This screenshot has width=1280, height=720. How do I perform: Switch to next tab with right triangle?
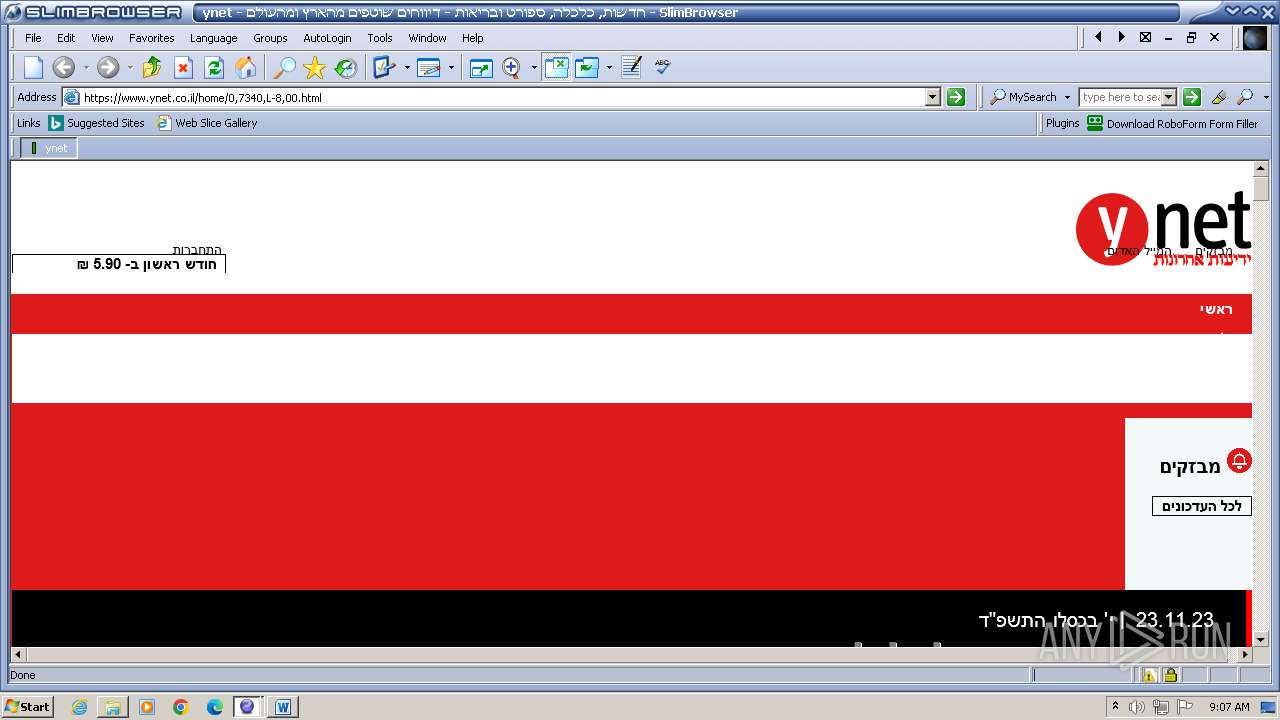point(1121,37)
